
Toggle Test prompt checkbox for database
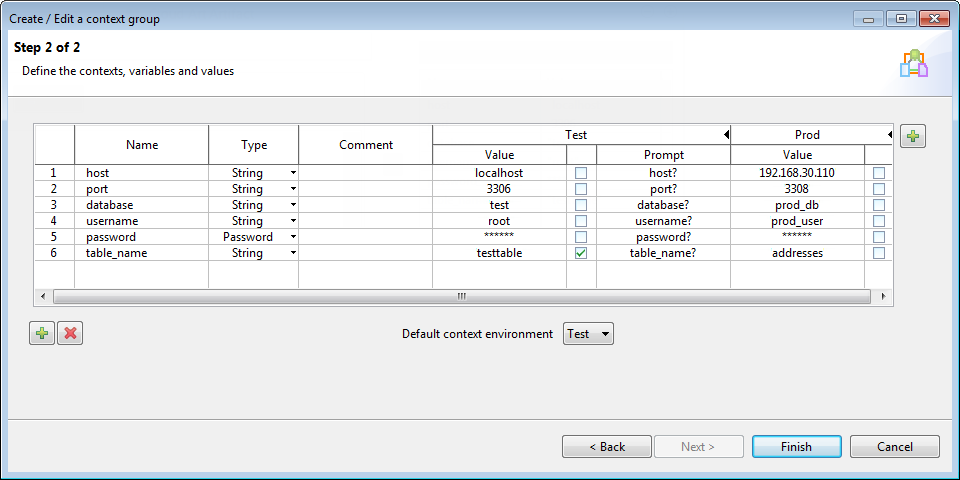click(x=581, y=205)
